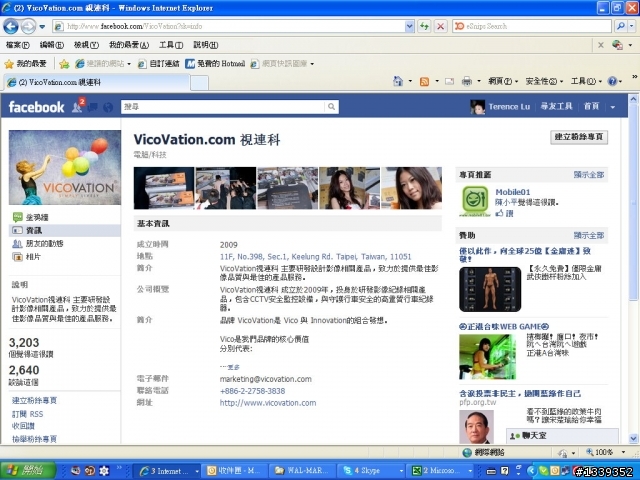Click the 首頁 Home link on Facebook bar
This screenshot has width=640, height=480.
[591, 107]
